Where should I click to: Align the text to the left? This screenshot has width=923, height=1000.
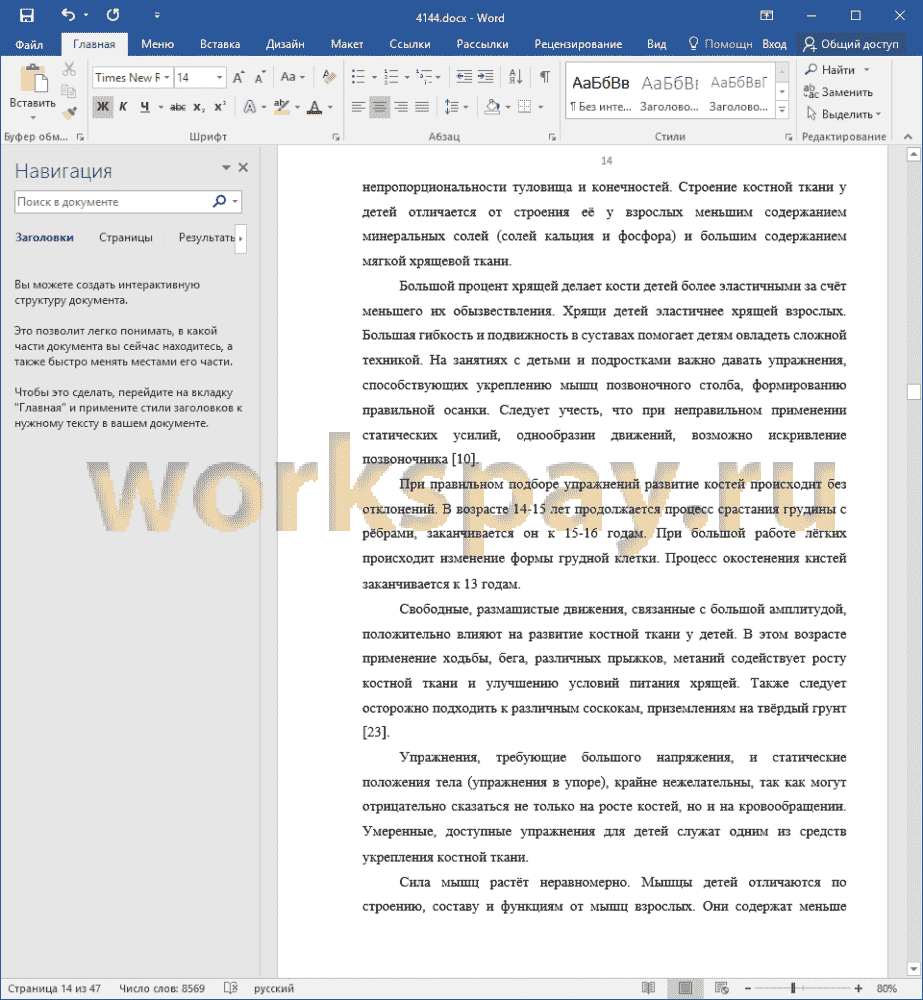pyautogui.click(x=358, y=107)
